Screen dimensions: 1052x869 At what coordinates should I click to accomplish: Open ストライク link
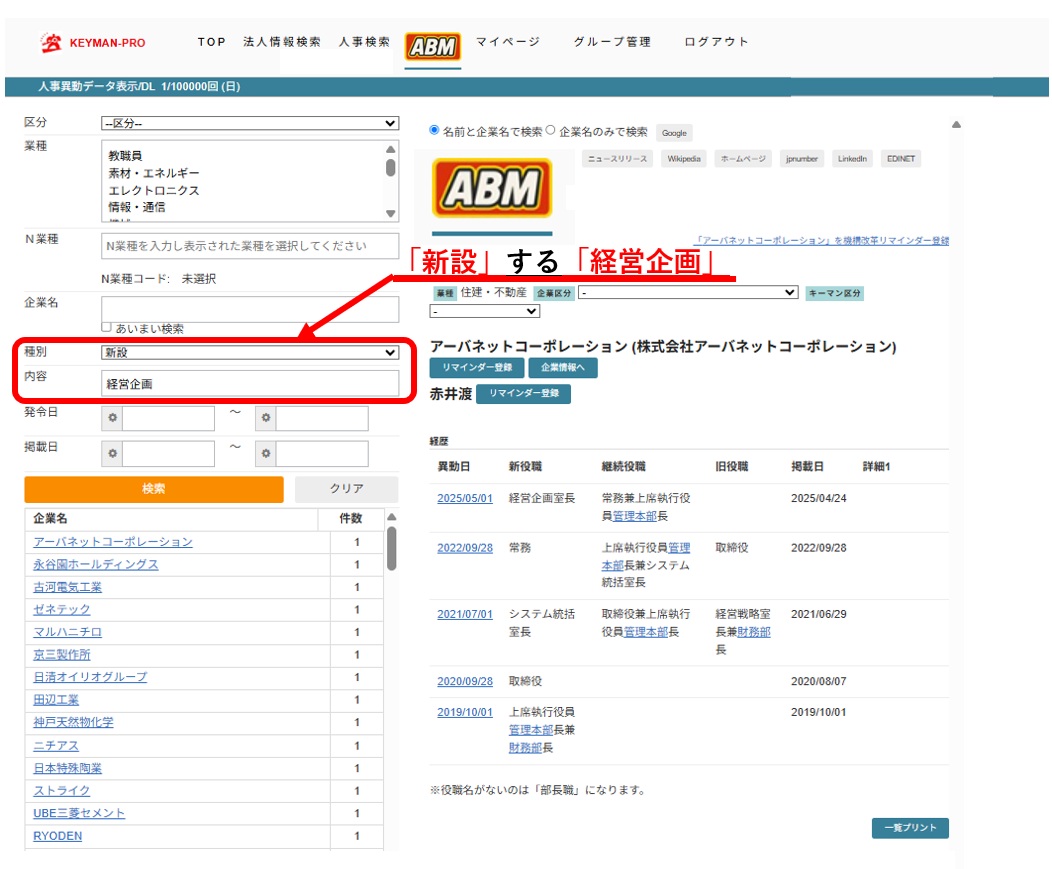[62, 790]
